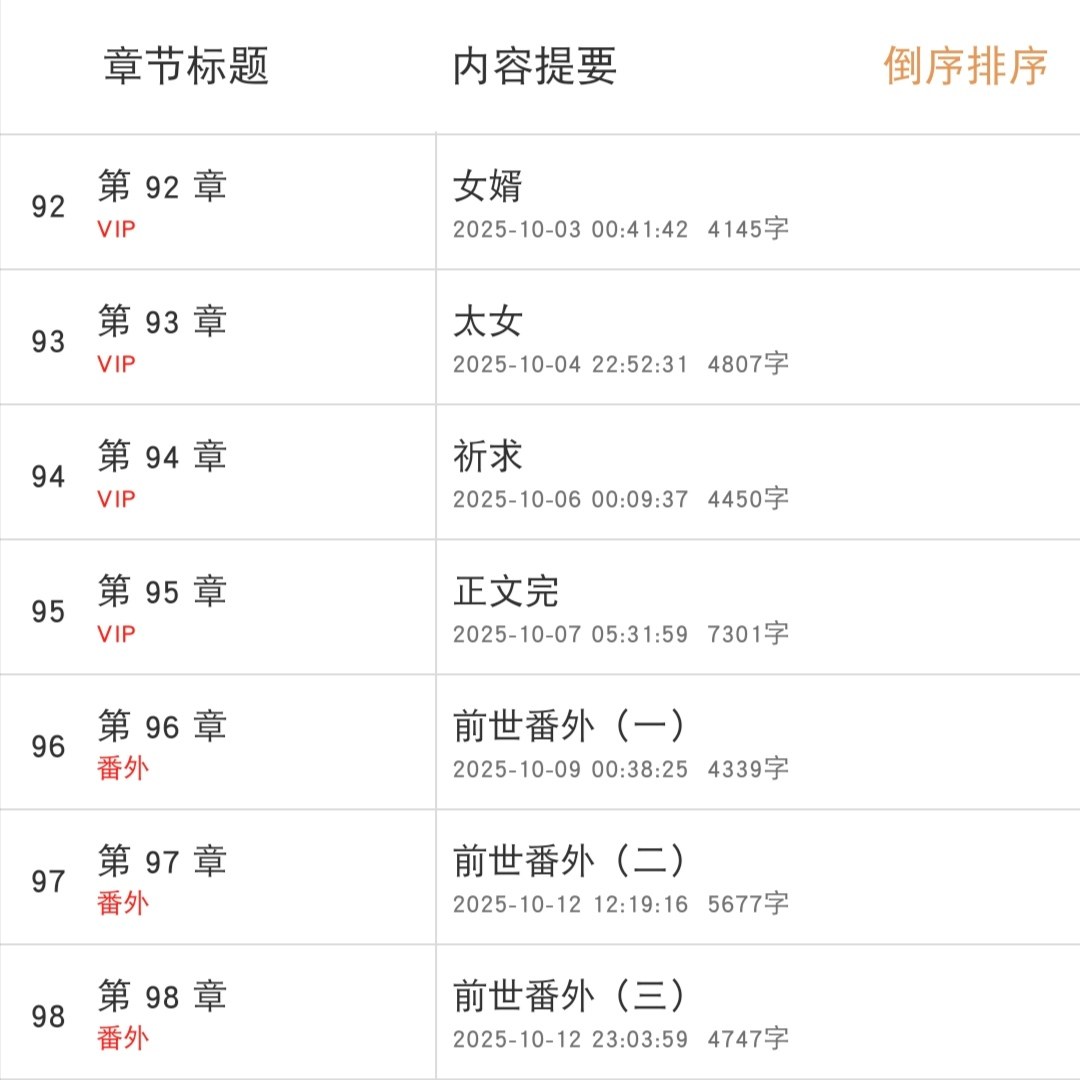Open chapter 第 97 章
The height and width of the screenshot is (1080, 1080).
162,862
